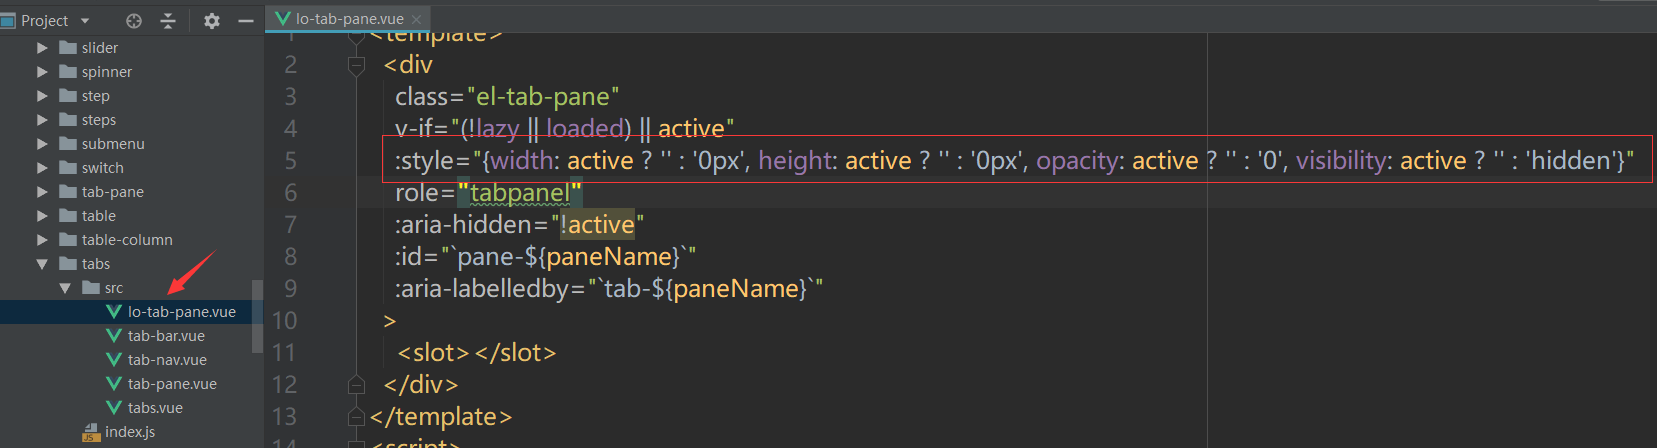Click the locate/scroll-from-source target icon

pyautogui.click(x=134, y=20)
